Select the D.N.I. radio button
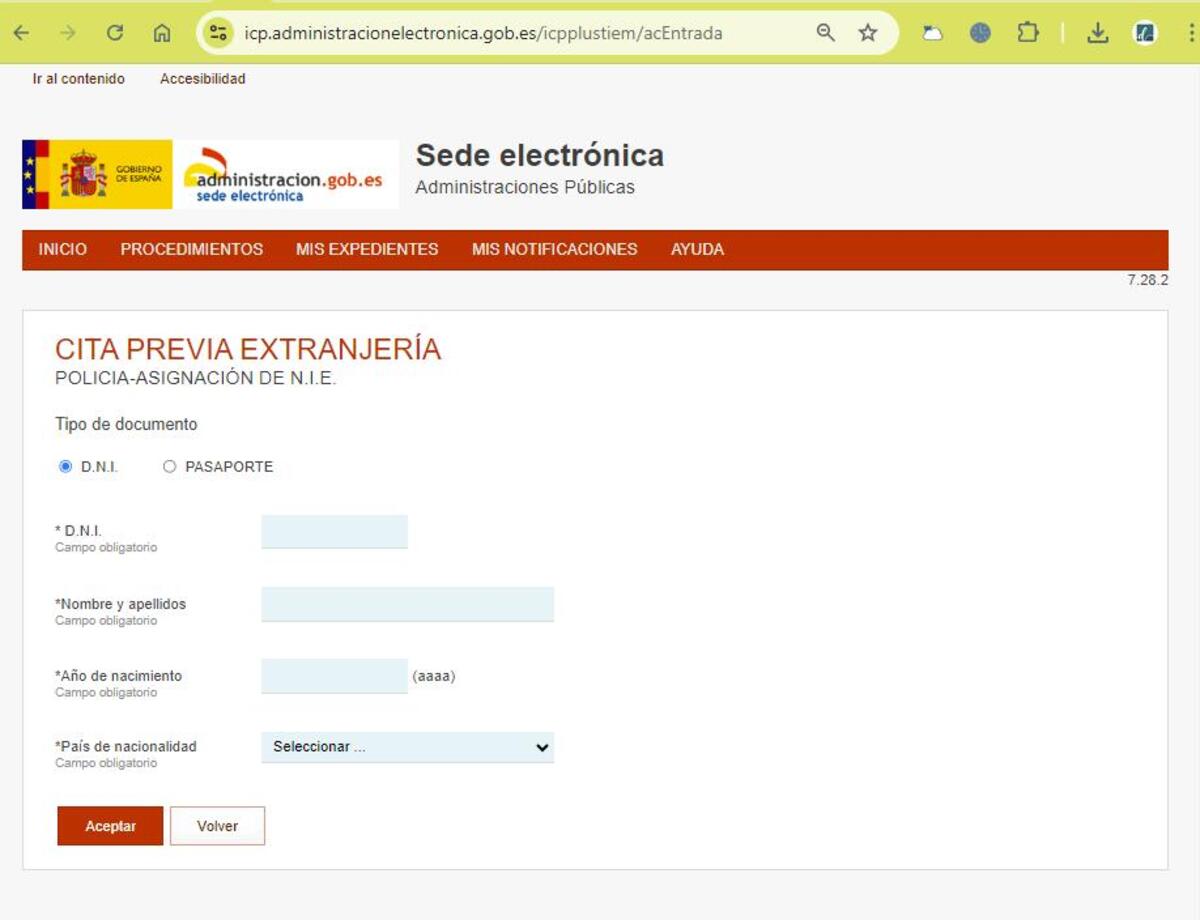 tap(66, 467)
